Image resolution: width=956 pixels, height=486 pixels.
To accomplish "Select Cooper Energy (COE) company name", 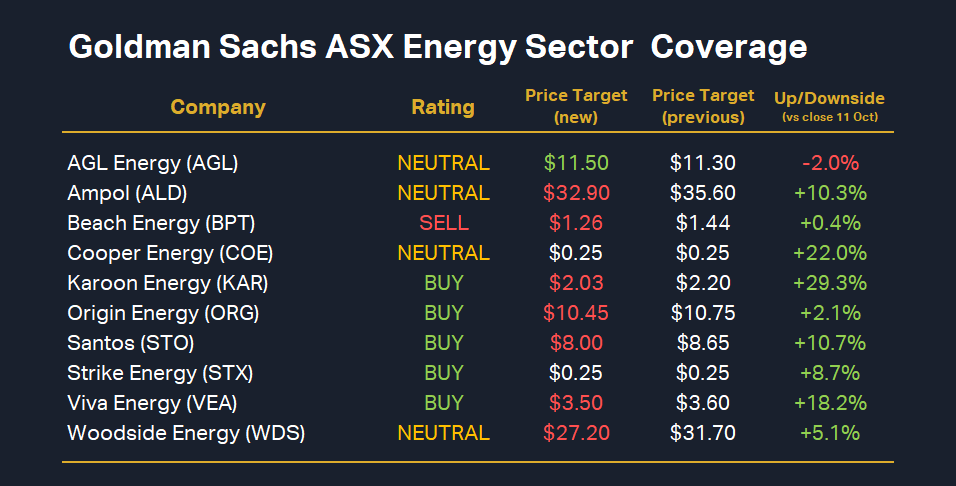I will click(x=170, y=253).
